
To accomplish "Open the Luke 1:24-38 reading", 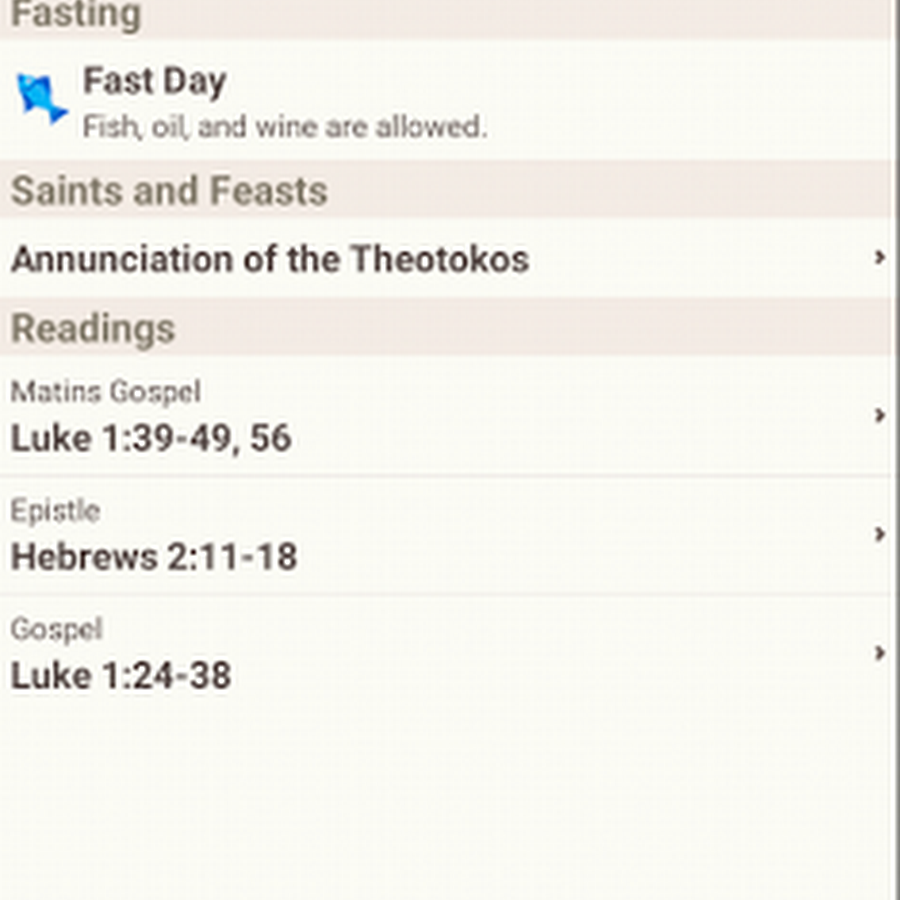I will tap(121, 675).
